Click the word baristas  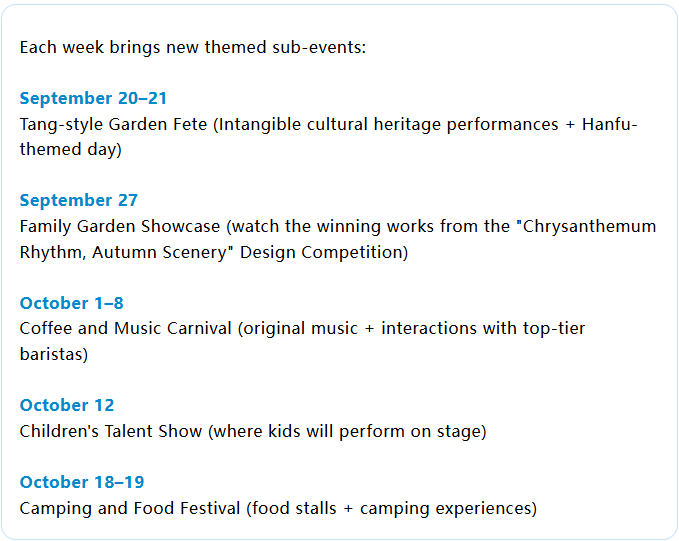click(51, 354)
